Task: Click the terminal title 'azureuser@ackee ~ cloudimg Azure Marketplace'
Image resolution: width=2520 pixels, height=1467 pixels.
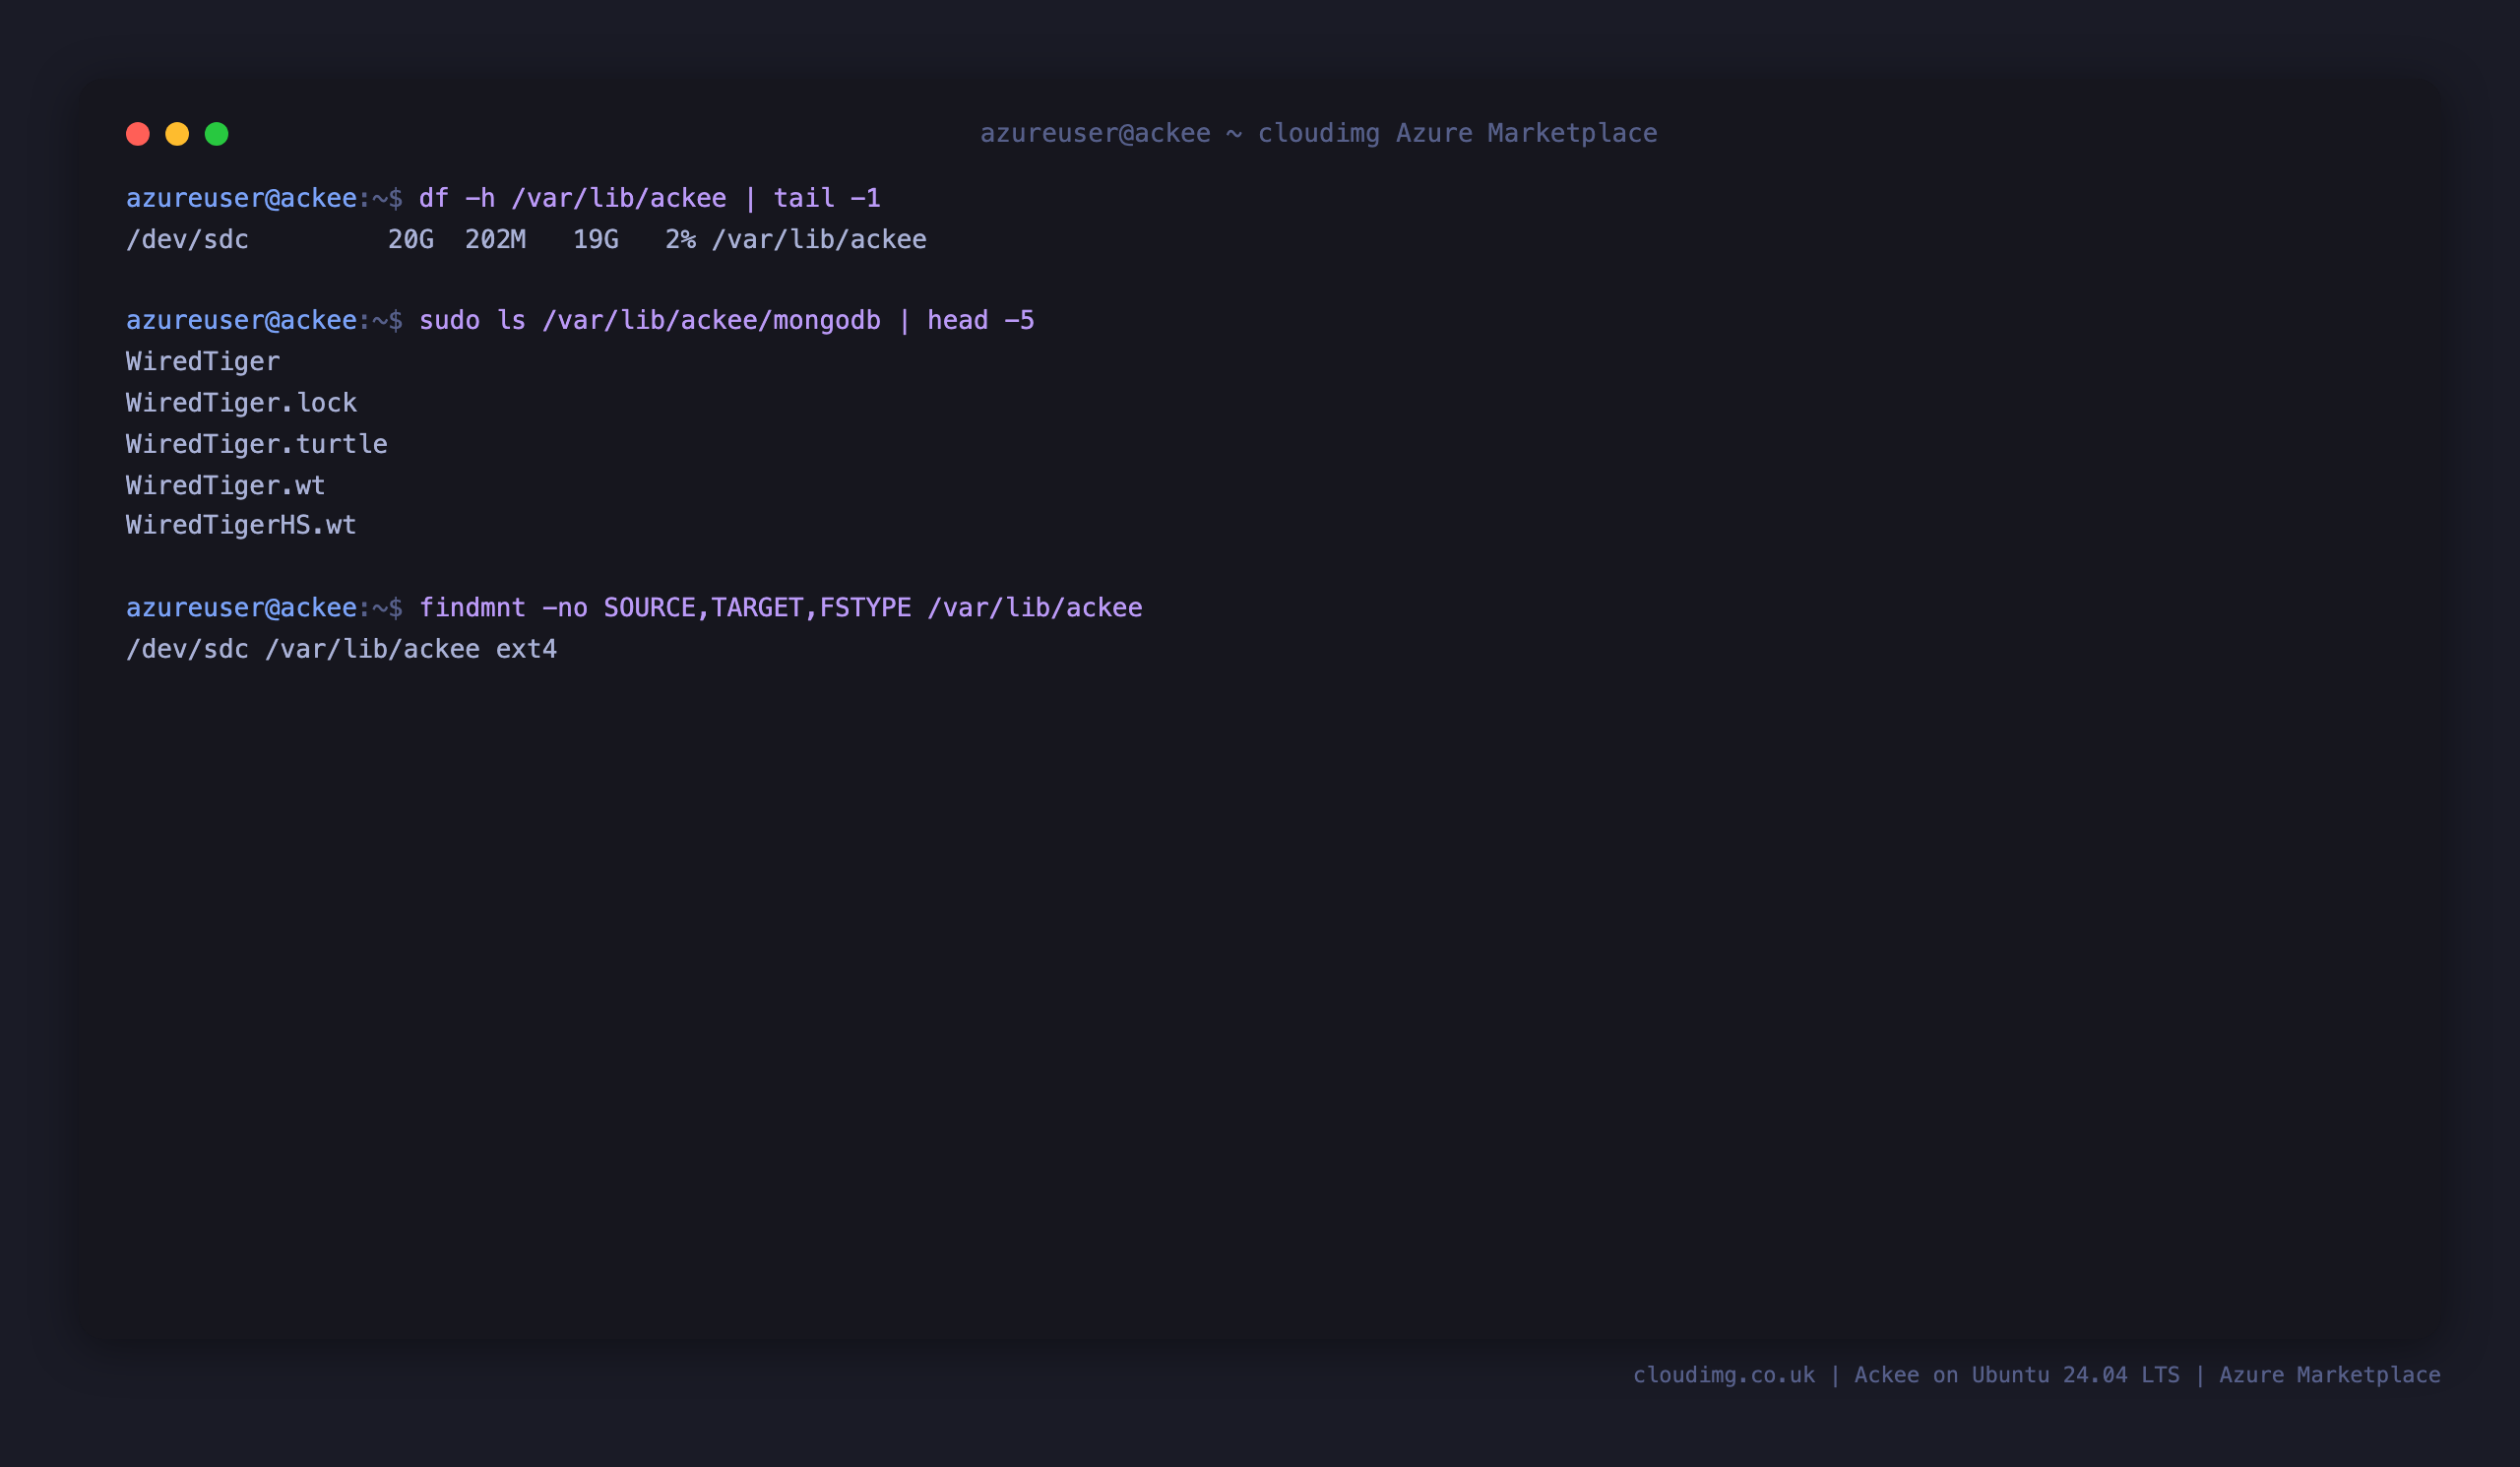Action: coord(1318,133)
